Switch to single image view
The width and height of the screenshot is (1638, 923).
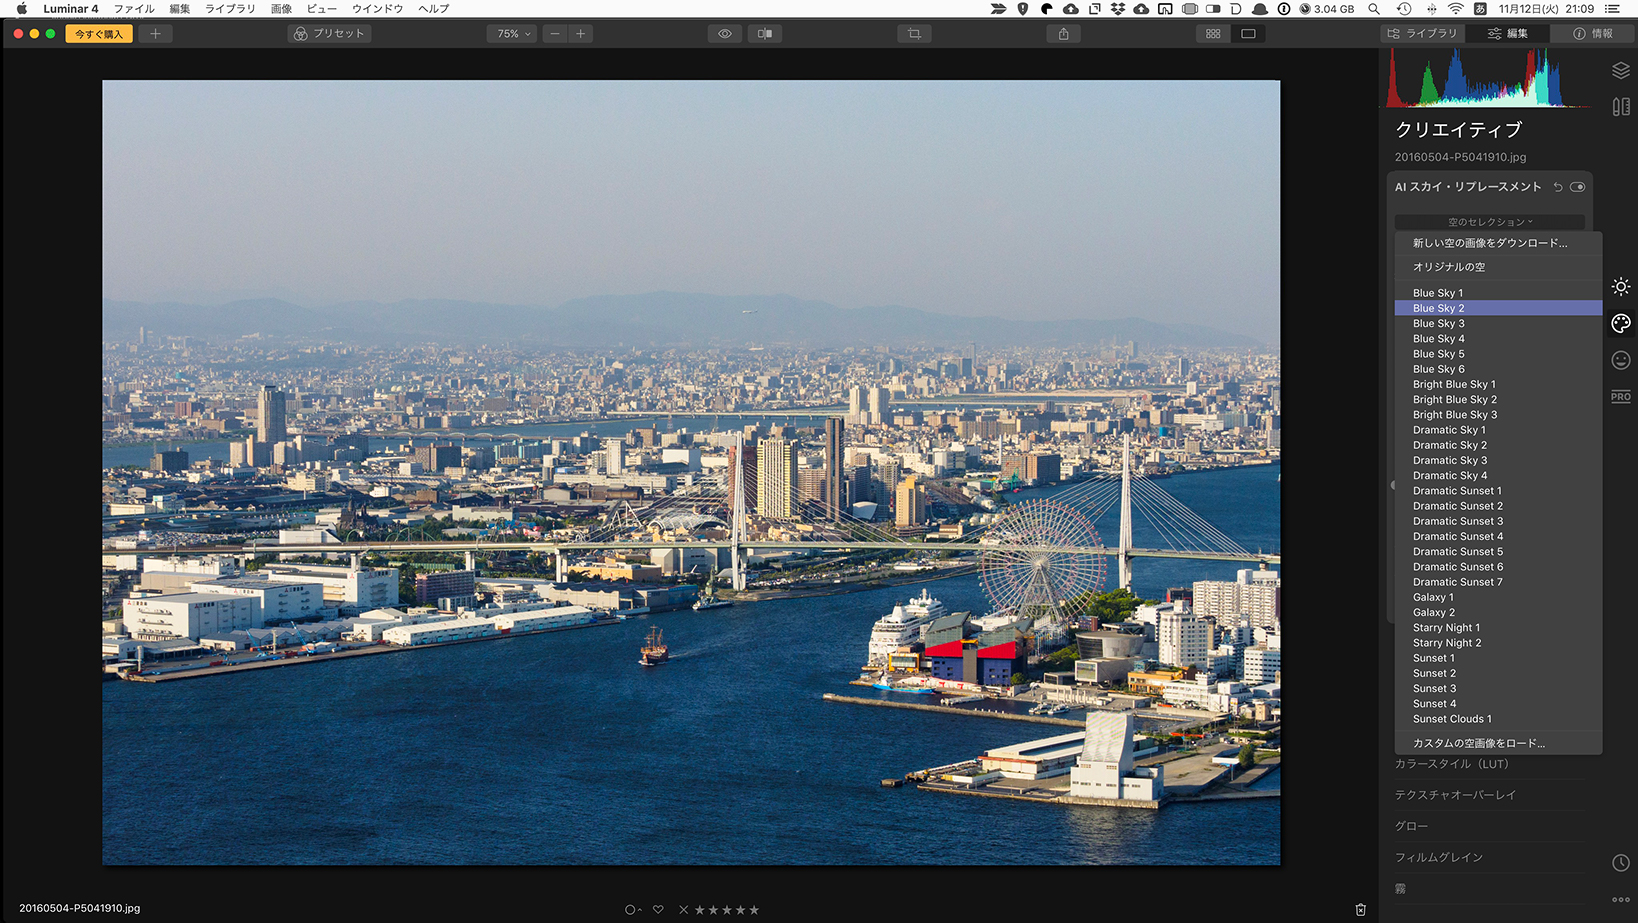[1248, 34]
